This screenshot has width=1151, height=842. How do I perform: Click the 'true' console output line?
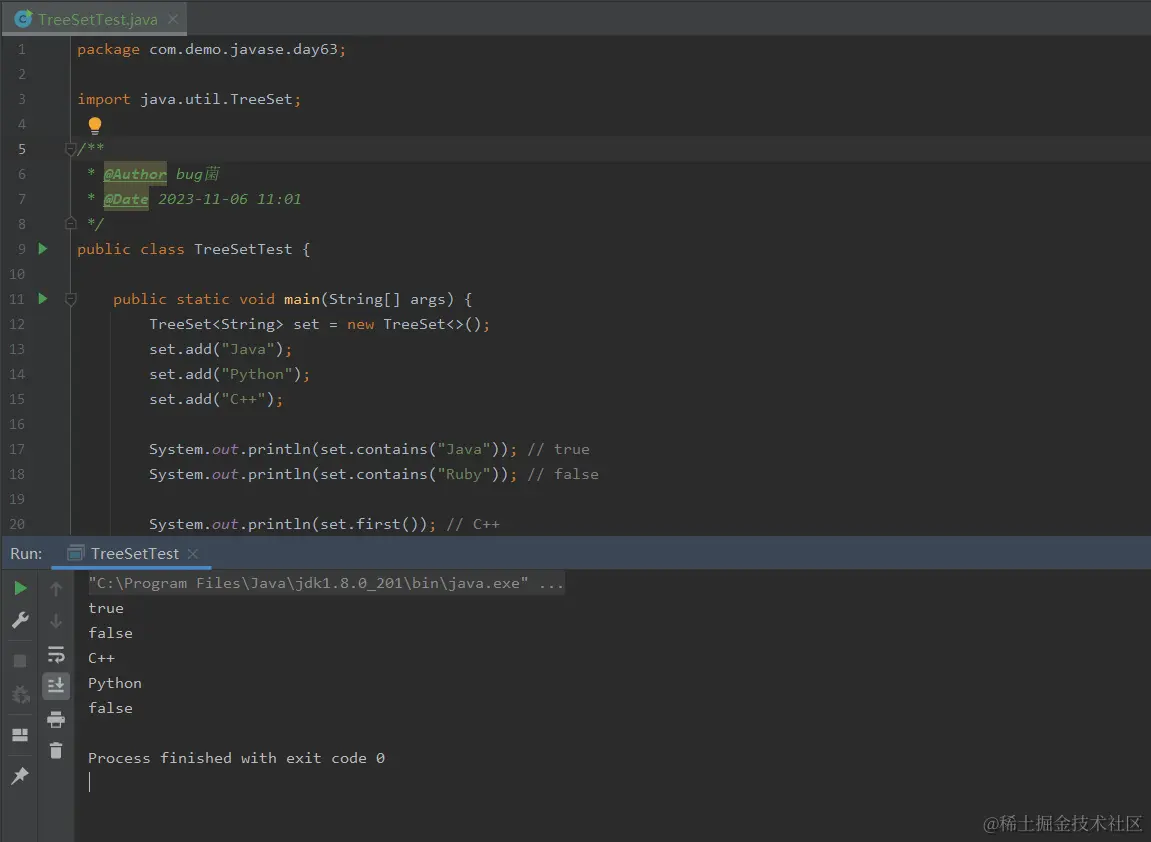(106, 608)
